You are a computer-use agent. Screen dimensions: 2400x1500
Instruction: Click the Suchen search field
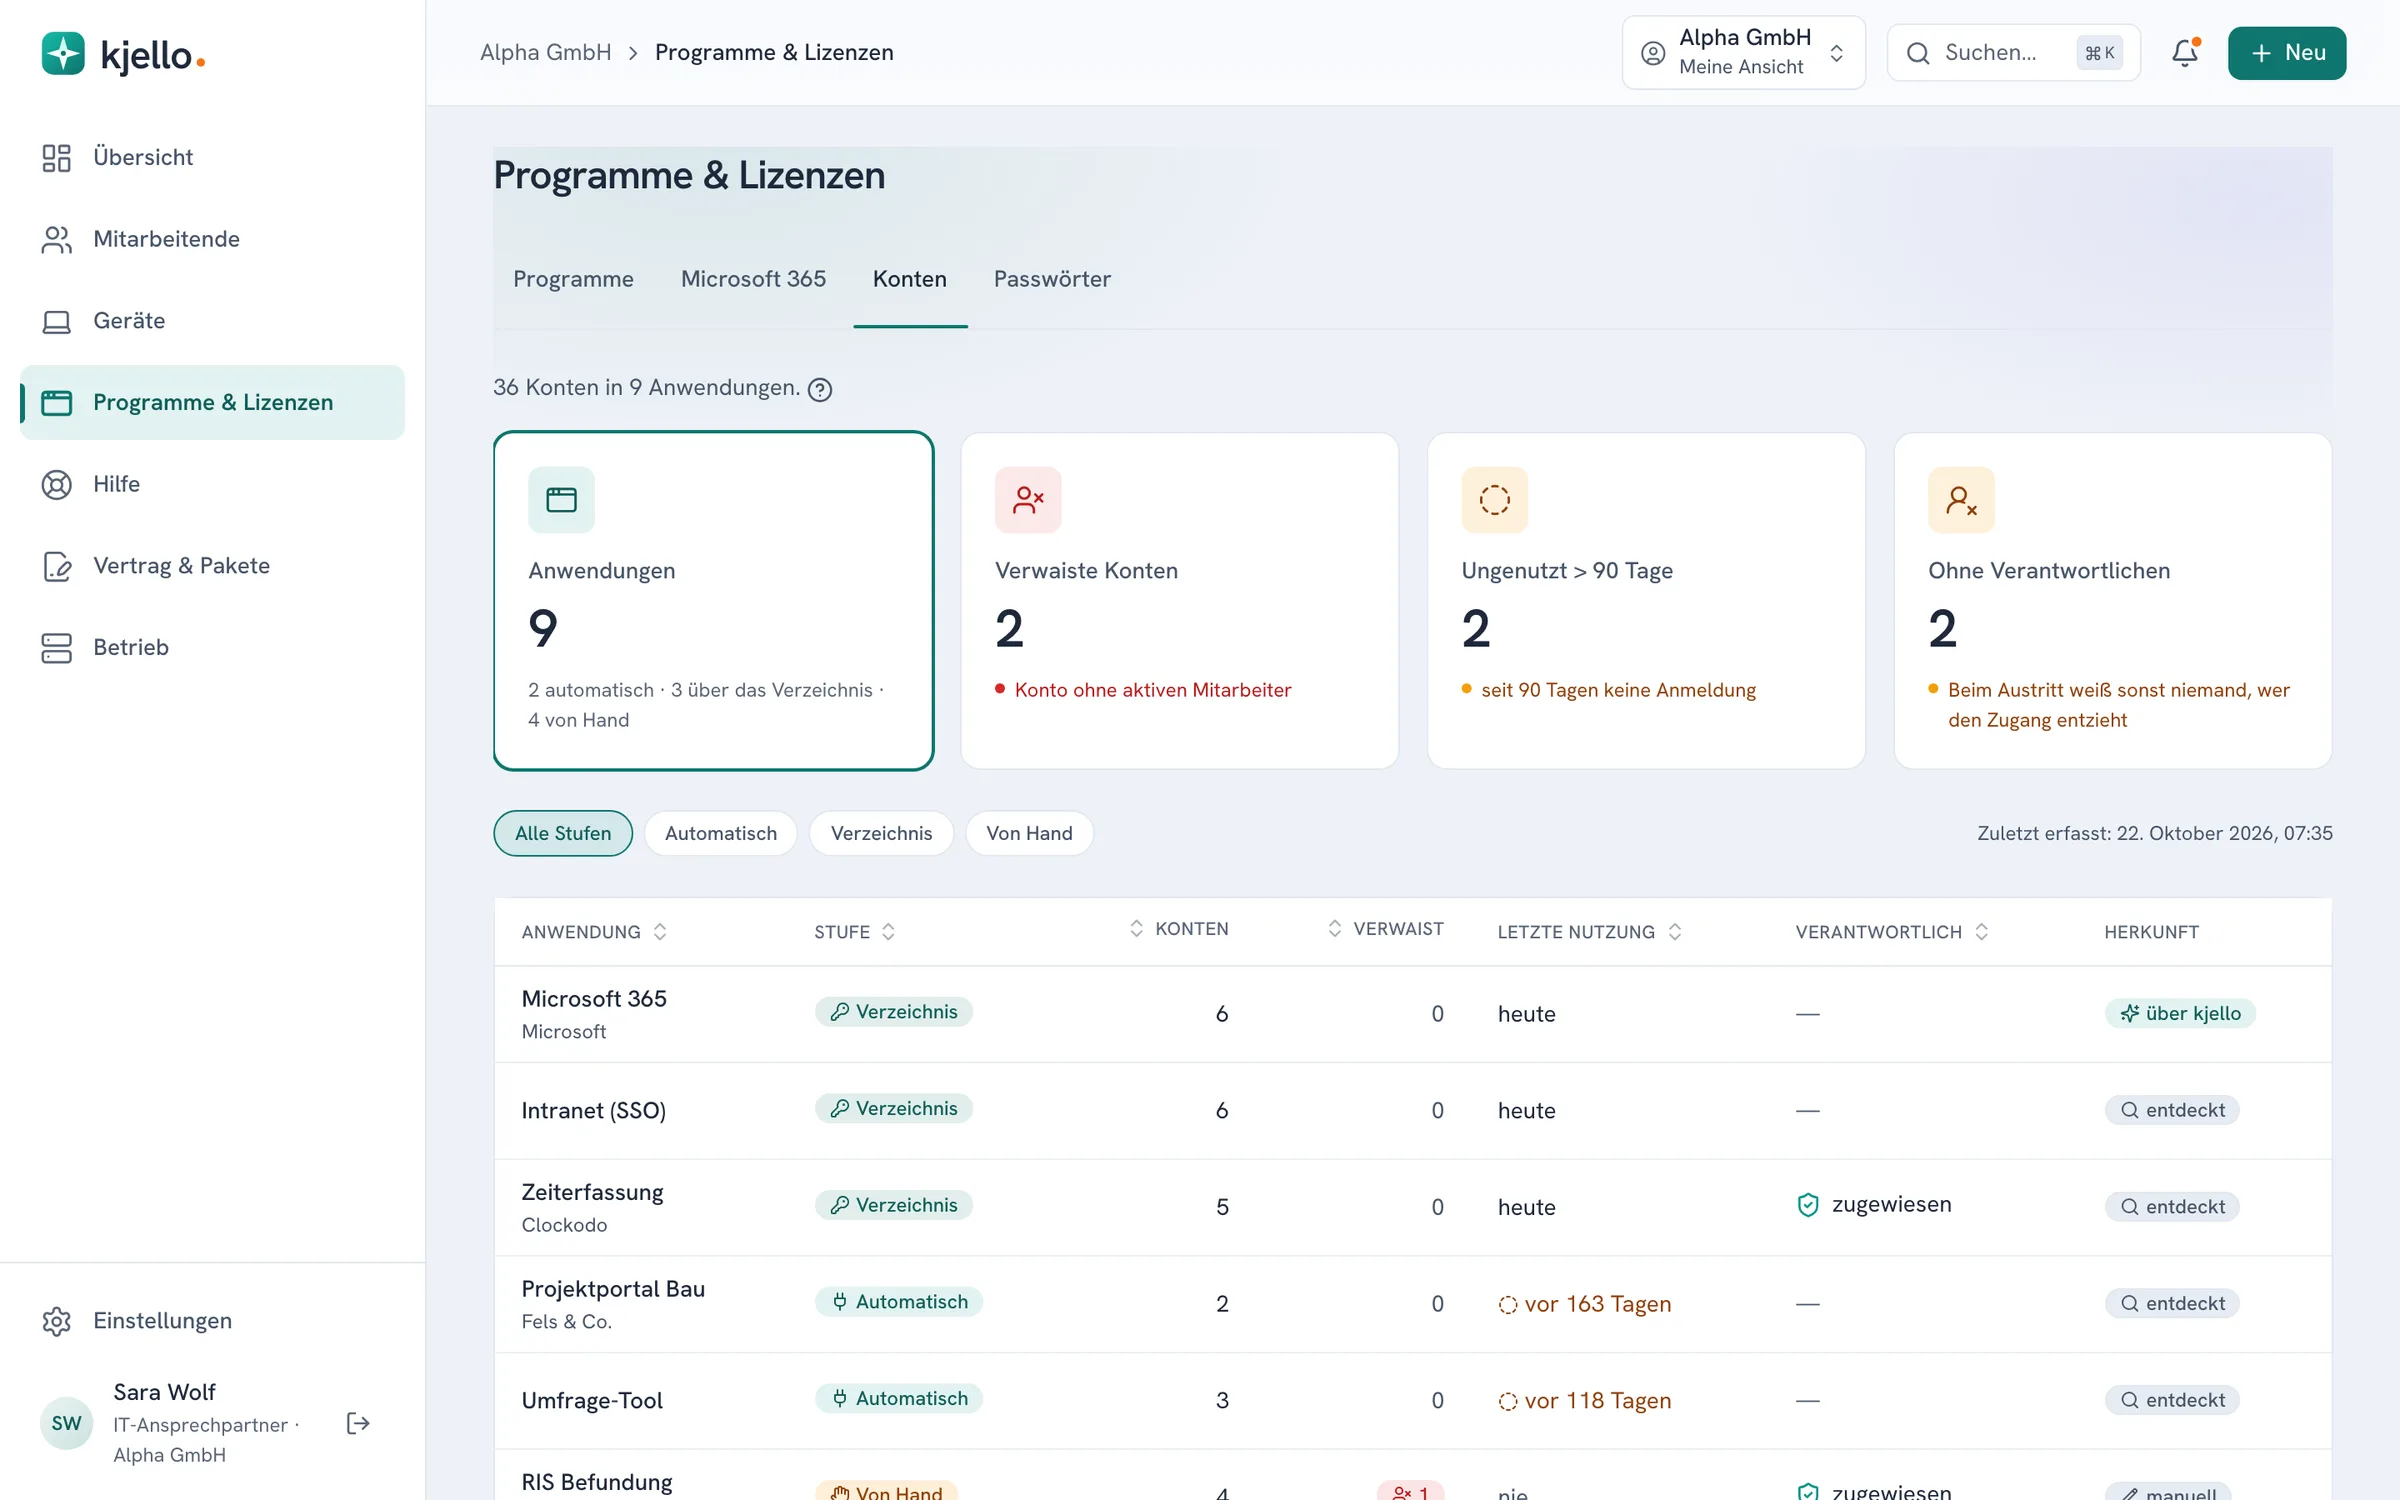(2013, 53)
